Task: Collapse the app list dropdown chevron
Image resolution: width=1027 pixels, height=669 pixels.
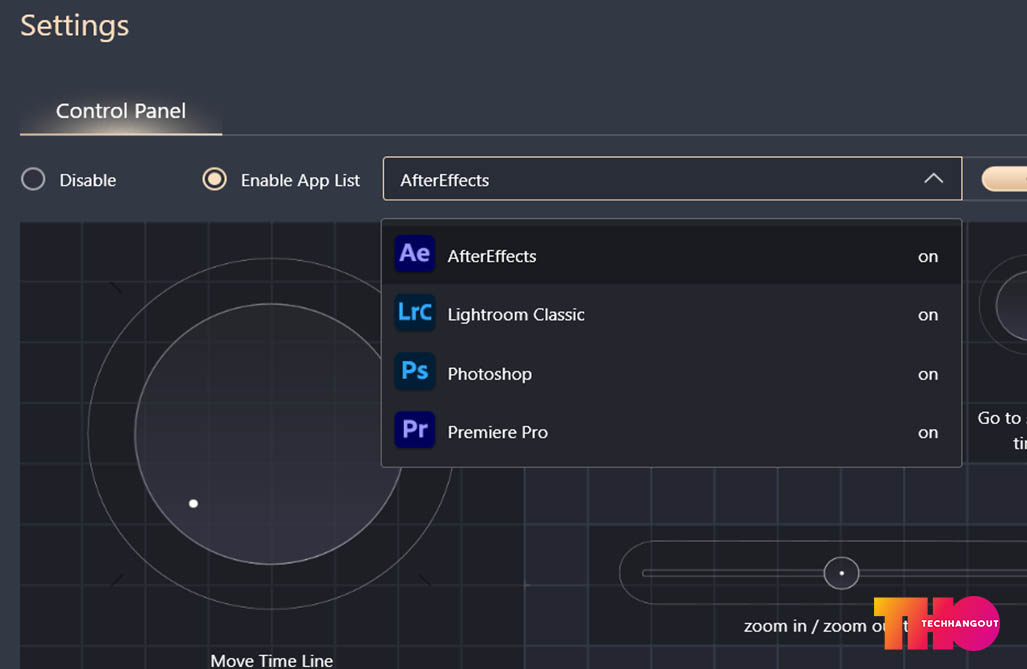Action: (933, 178)
